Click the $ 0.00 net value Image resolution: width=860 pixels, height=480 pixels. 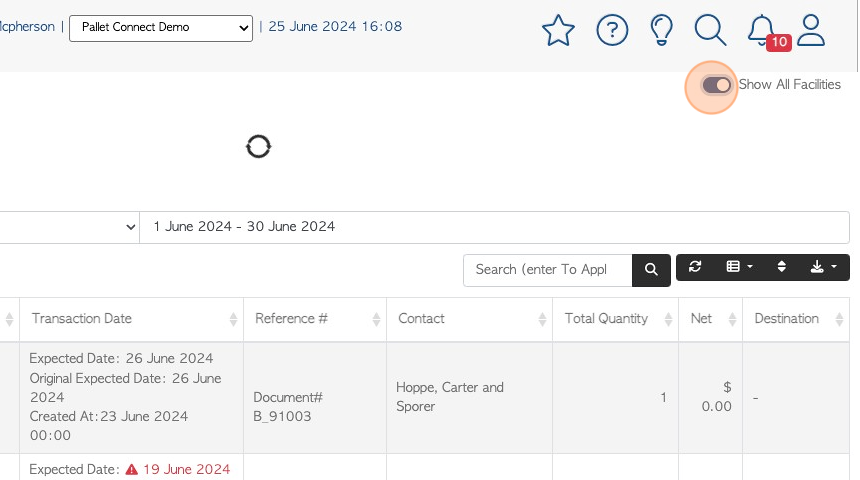pos(716,397)
